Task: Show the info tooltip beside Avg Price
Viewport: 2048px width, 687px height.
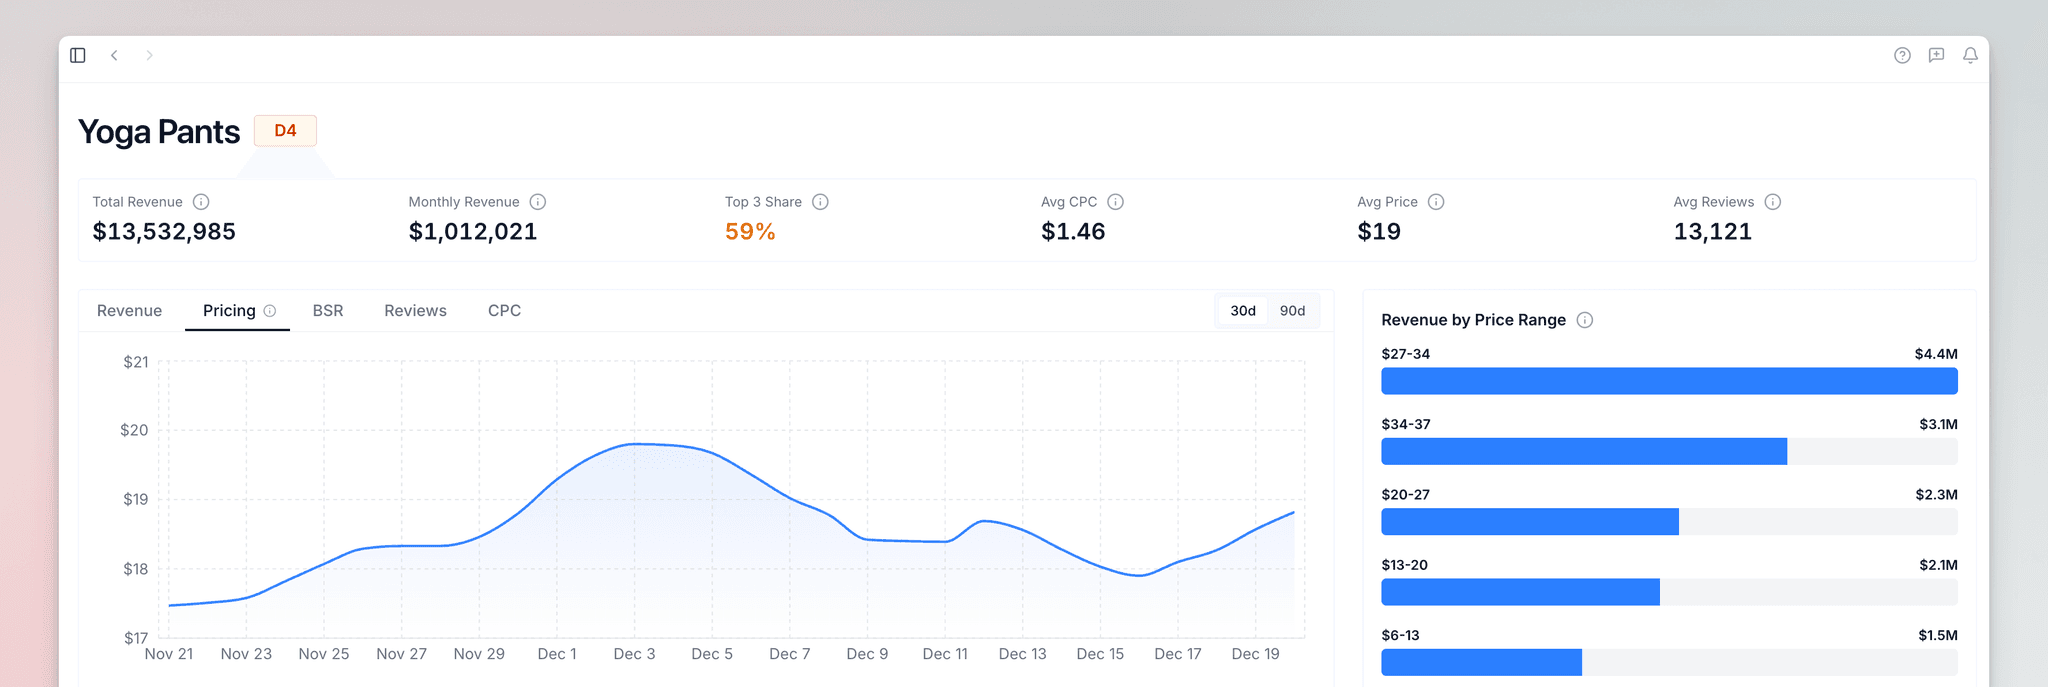Action: pyautogui.click(x=1436, y=202)
